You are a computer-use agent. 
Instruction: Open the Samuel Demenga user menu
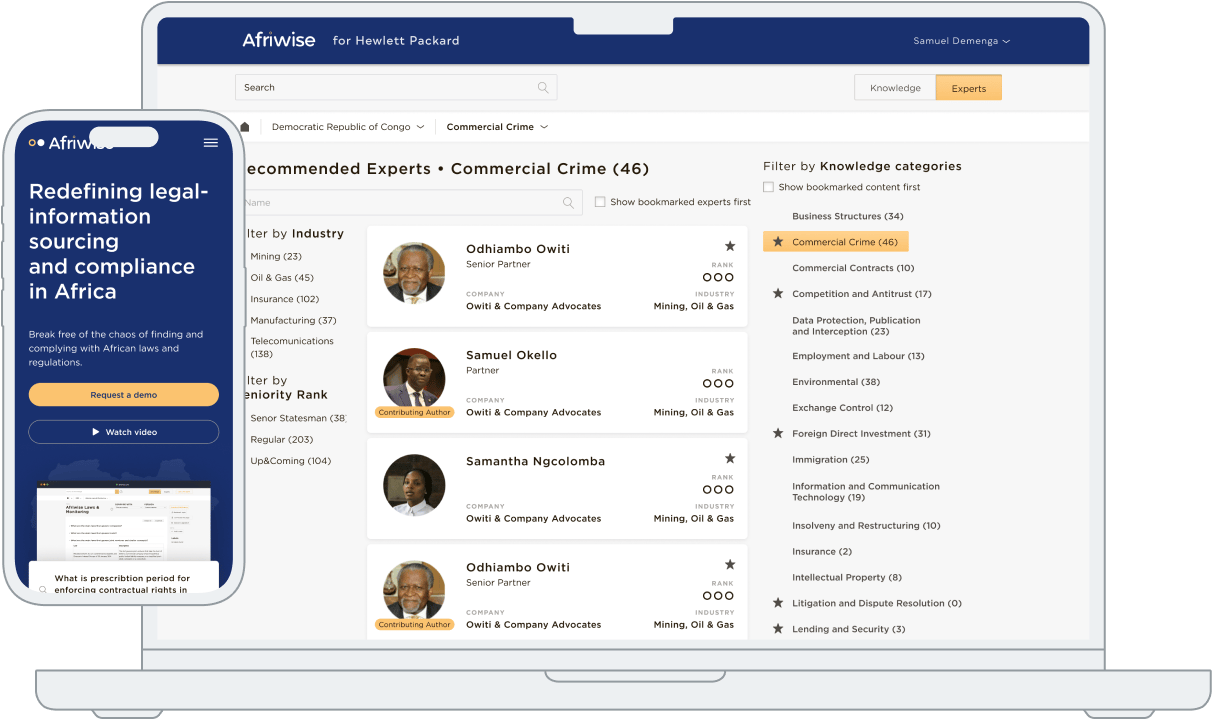(x=961, y=41)
